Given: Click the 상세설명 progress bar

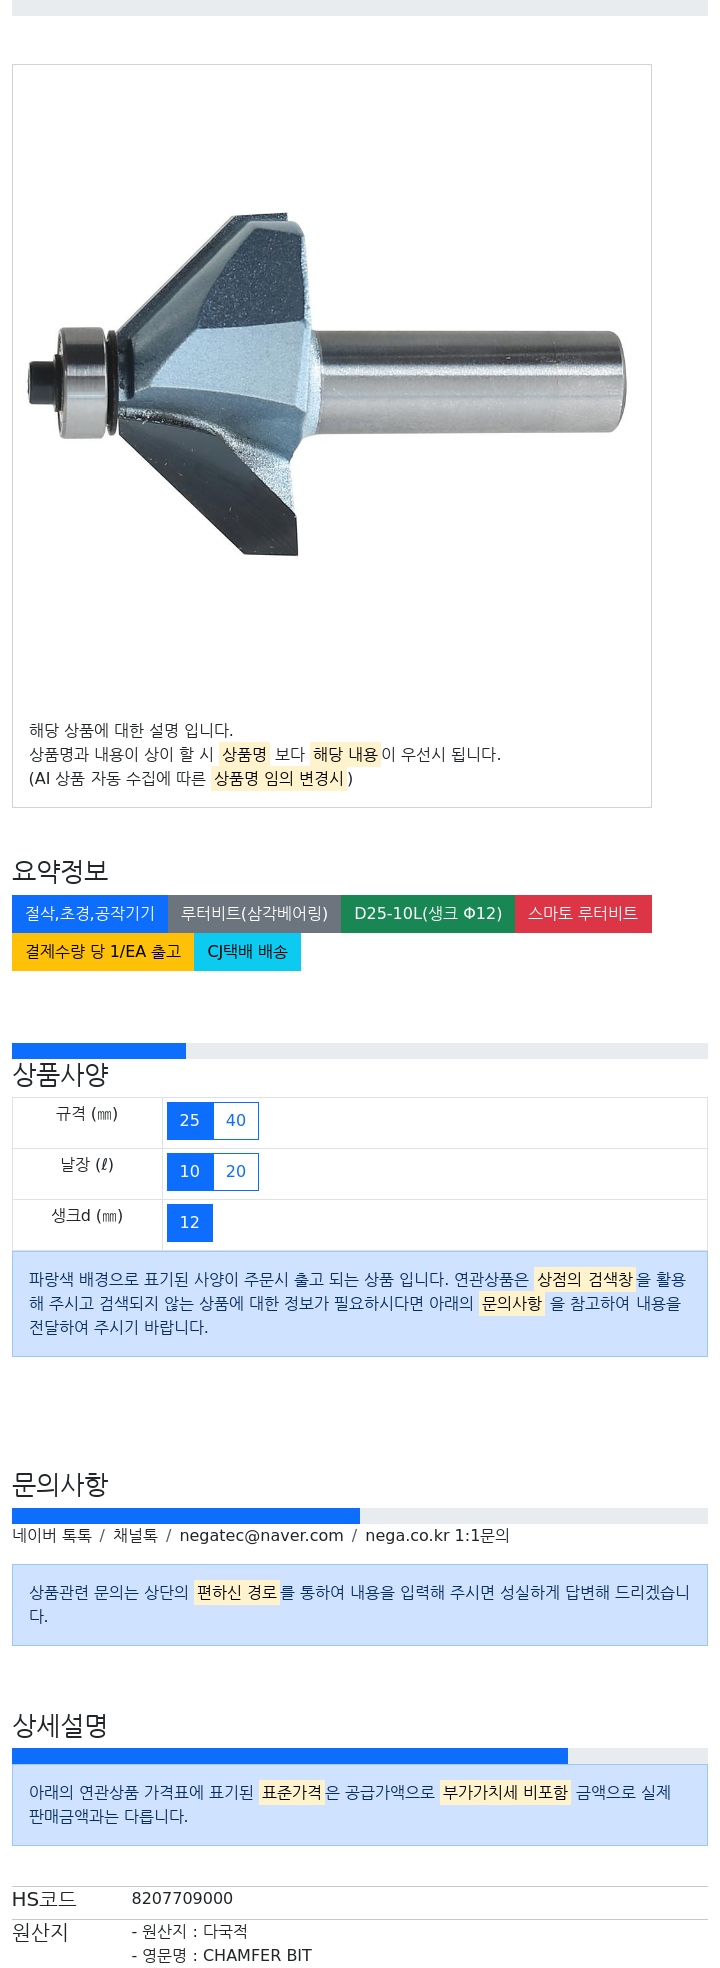Looking at the screenshot, I should coord(360,1756).
